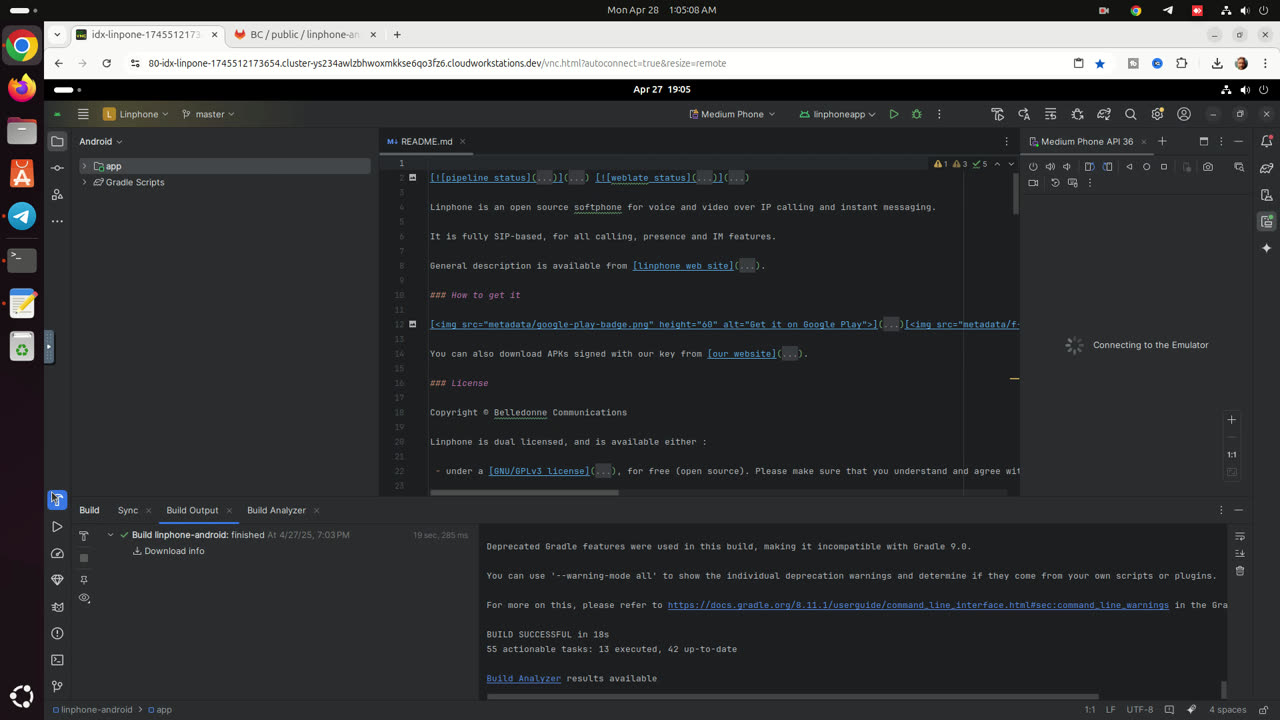
Task: Open Run tool window triangle icon
Action: point(57,526)
